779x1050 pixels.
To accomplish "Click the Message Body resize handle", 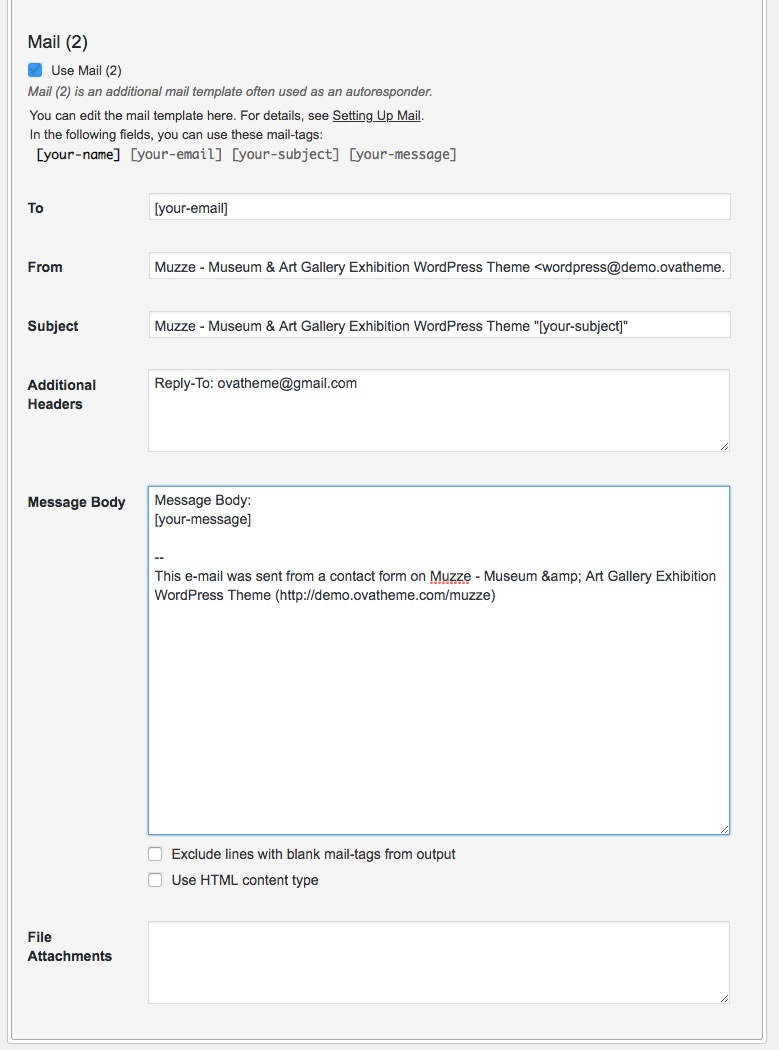I will tap(724, 828).
